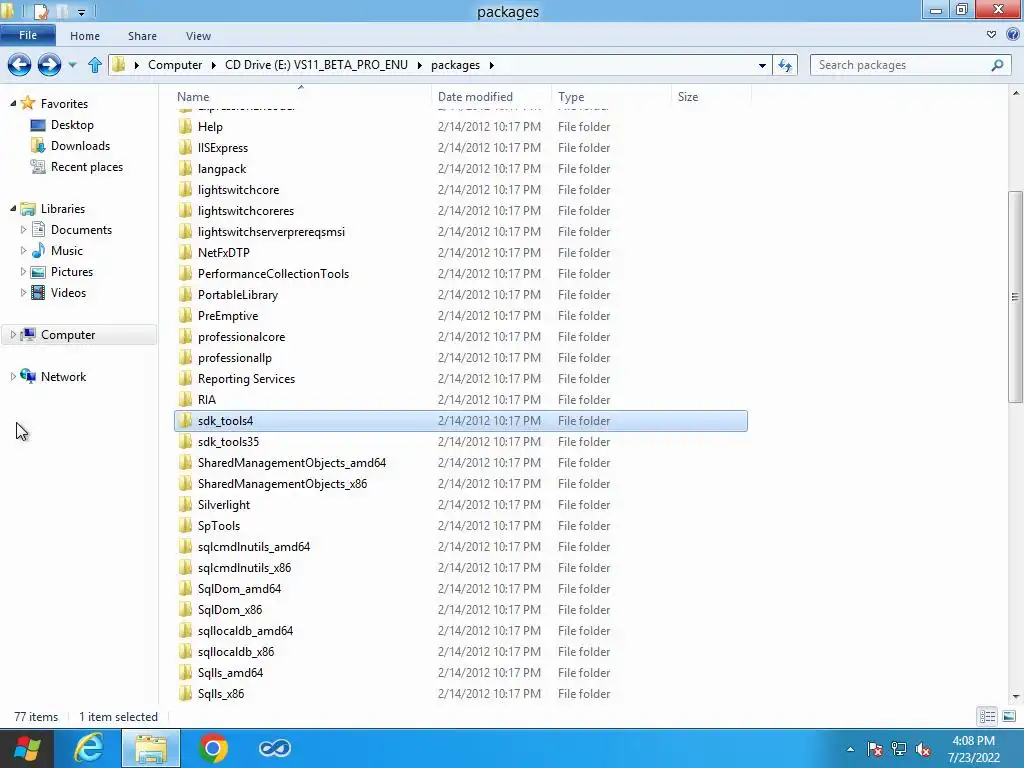
Task: Select the RIA folder icon
Action: (185, 400)
